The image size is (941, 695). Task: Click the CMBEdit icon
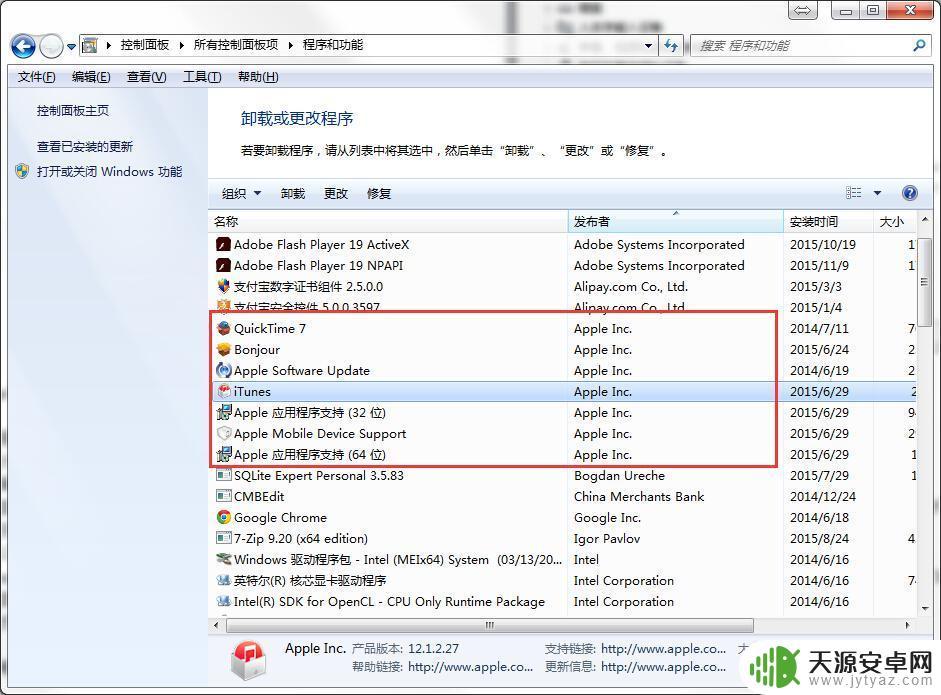[x=223, y=496]
